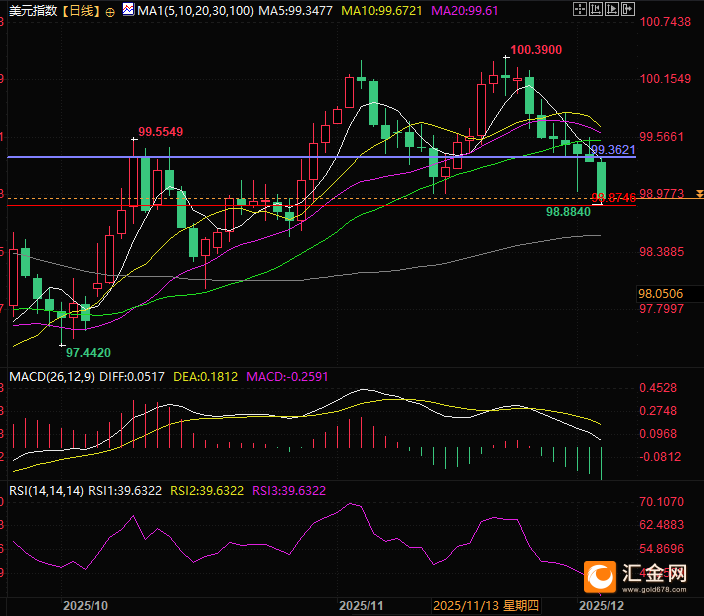Click the 98.8840 low price label
The image size is (704, 616).
point(567,212)
